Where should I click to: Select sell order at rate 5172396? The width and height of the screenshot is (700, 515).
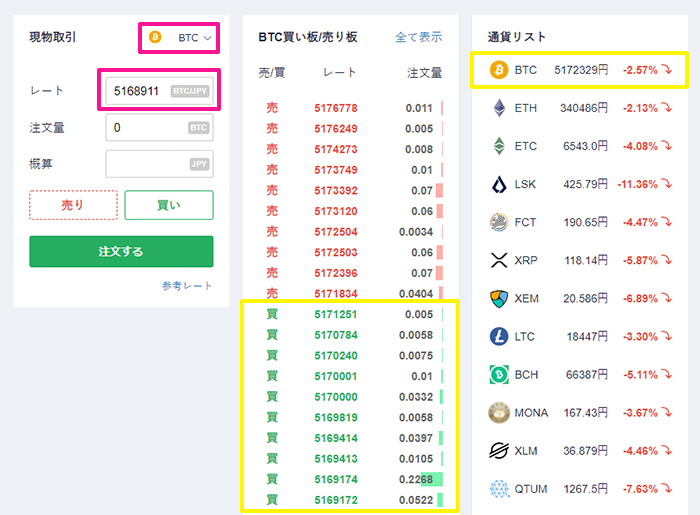(x=351, y=273)
